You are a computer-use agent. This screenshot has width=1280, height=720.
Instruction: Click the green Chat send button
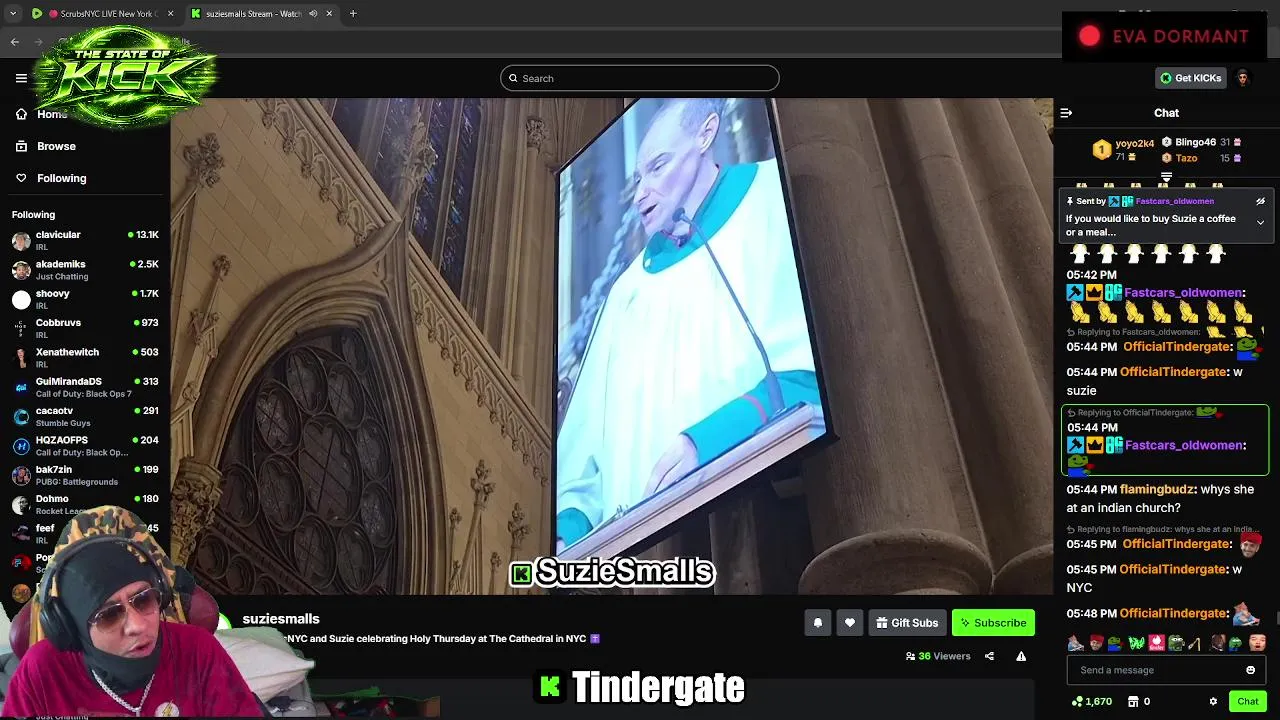click(x=1247, y=701)
